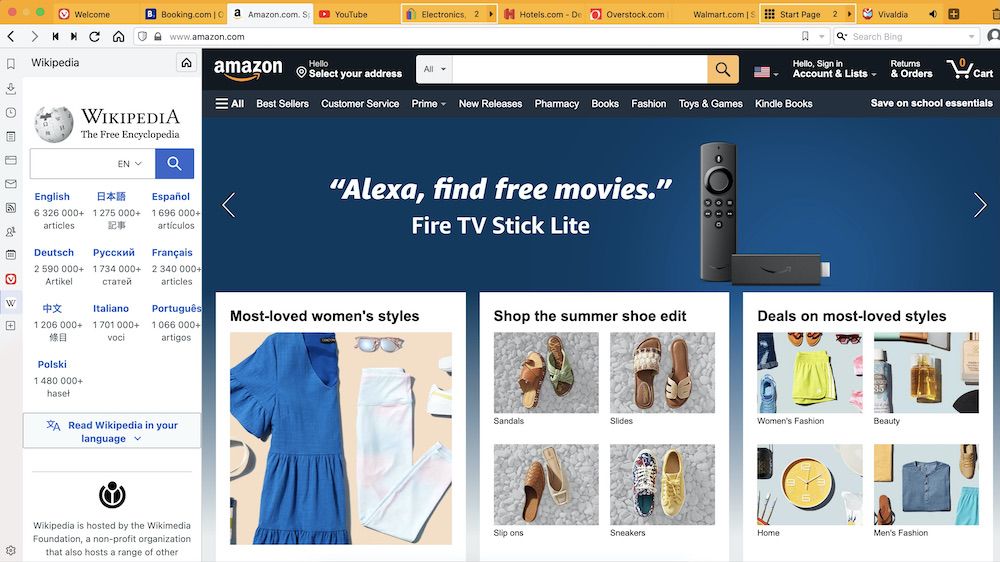Expand the Wikipedia EN language selector
The image size is (1000, 562).
(x=129, y=164)
